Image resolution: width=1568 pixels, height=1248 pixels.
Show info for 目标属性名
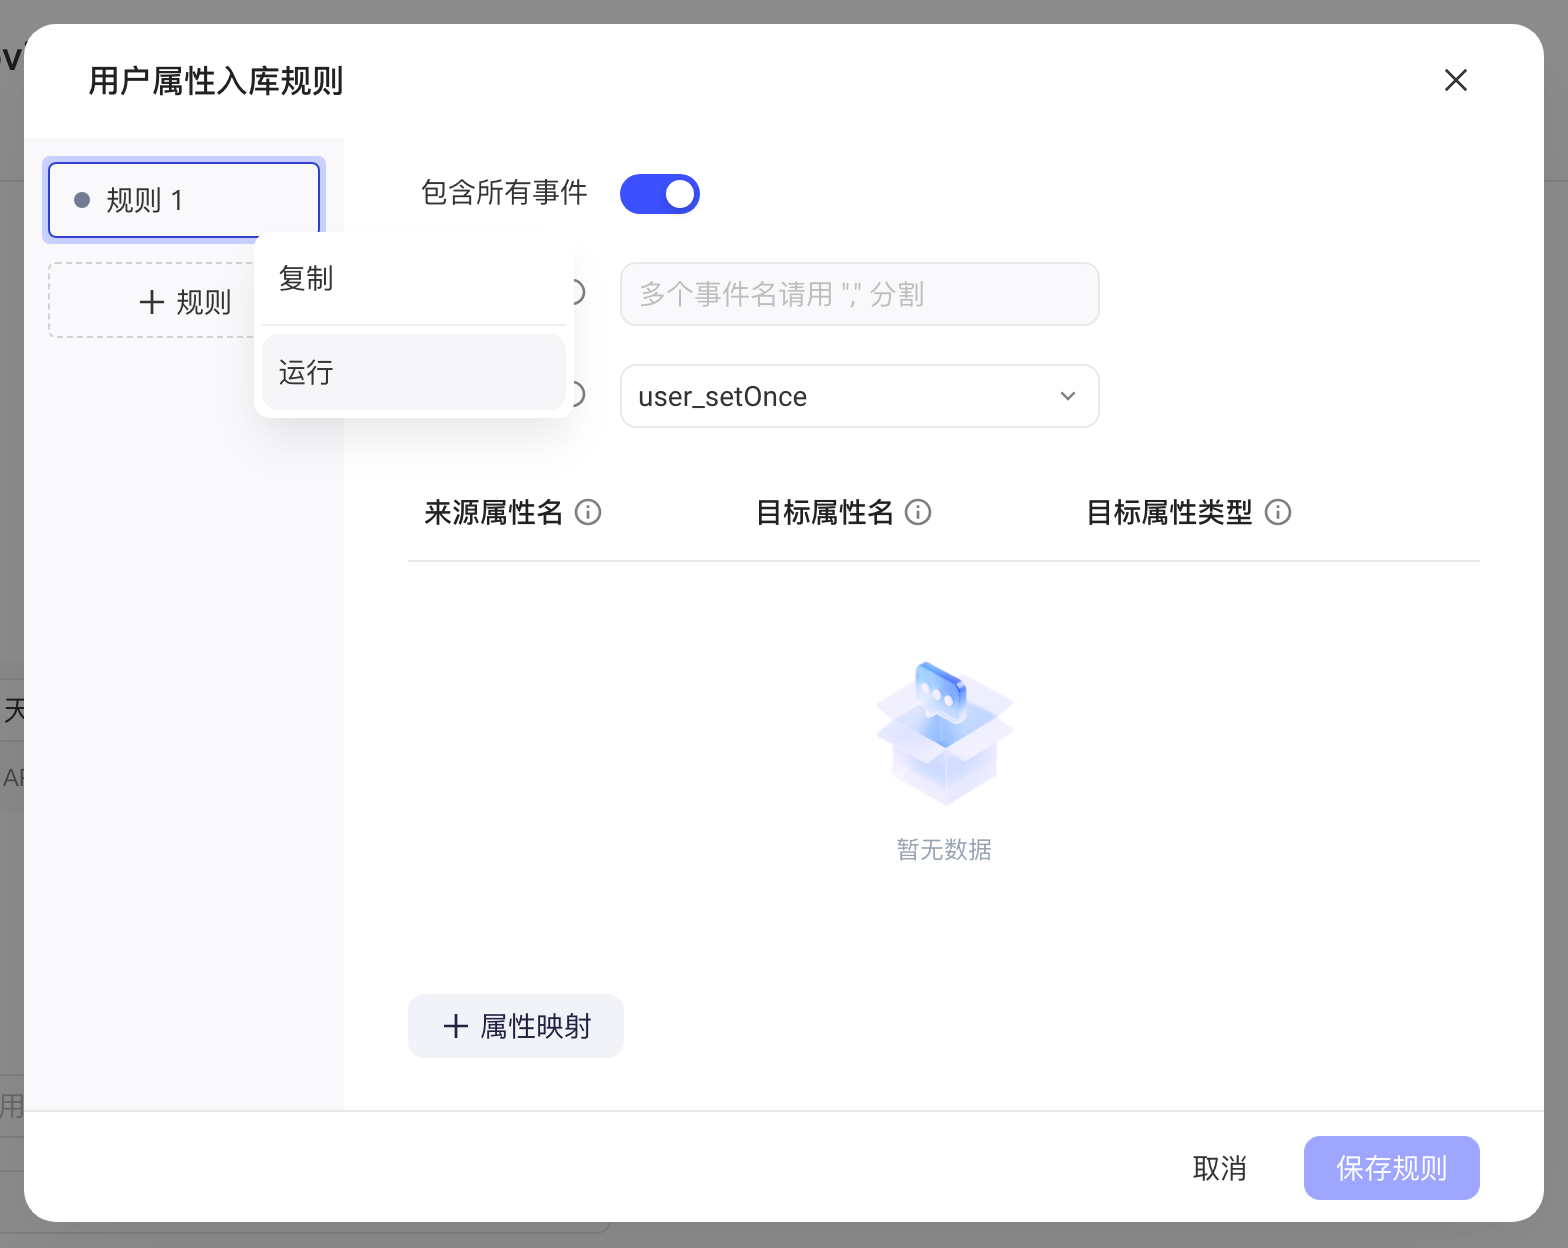pos(918,512)
